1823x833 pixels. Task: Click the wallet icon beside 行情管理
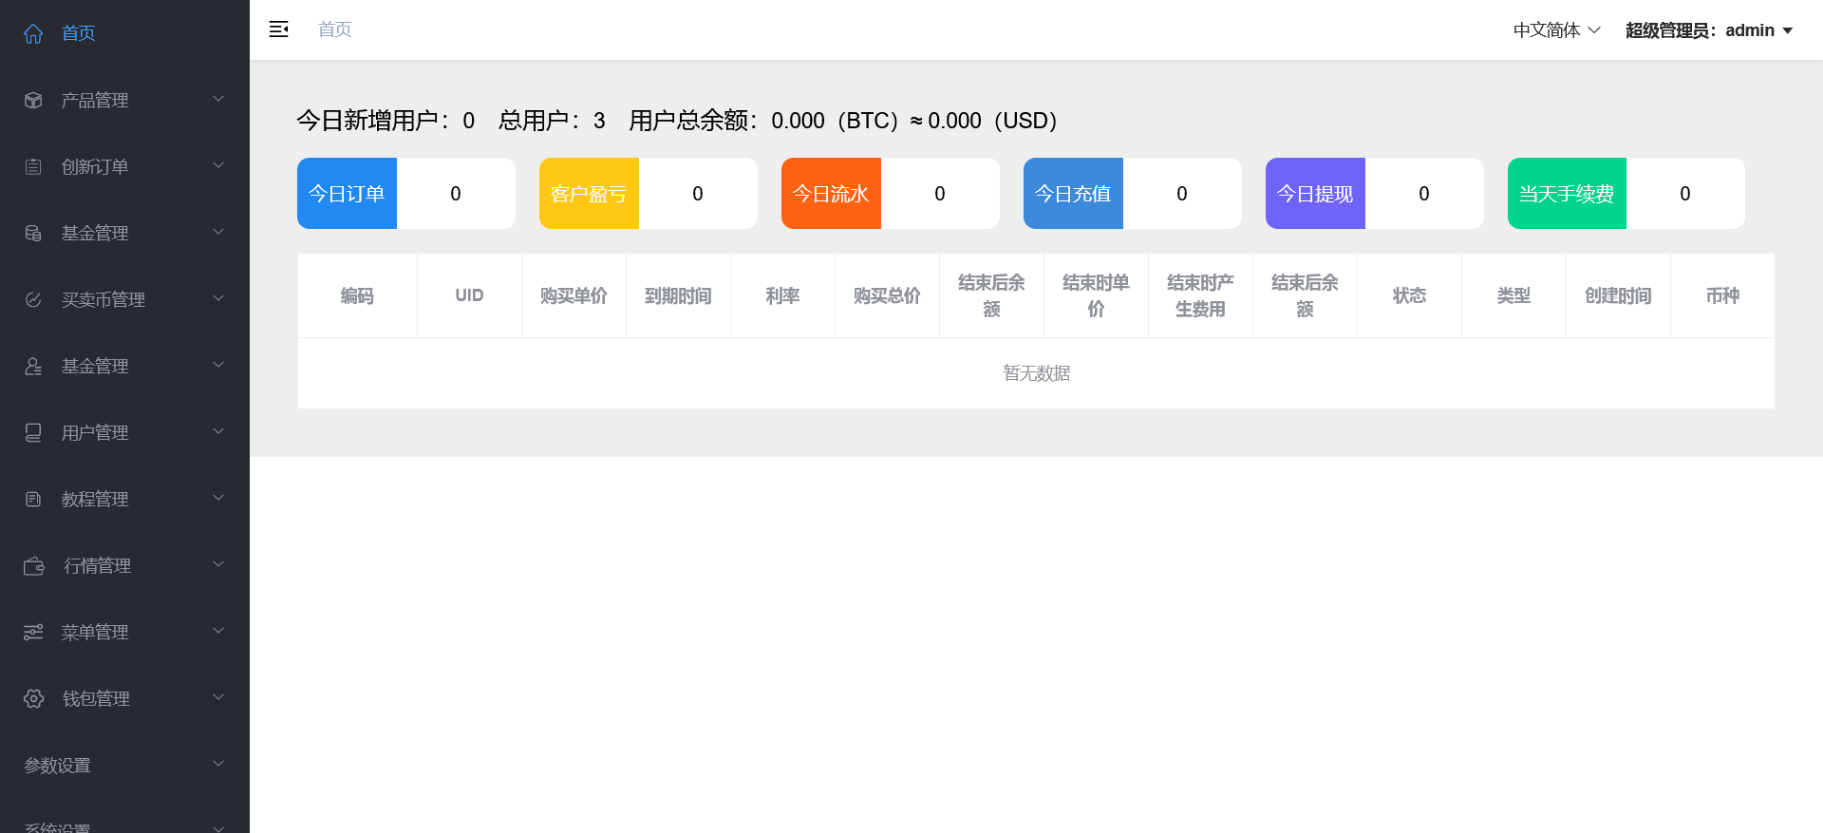pos(34,566)
